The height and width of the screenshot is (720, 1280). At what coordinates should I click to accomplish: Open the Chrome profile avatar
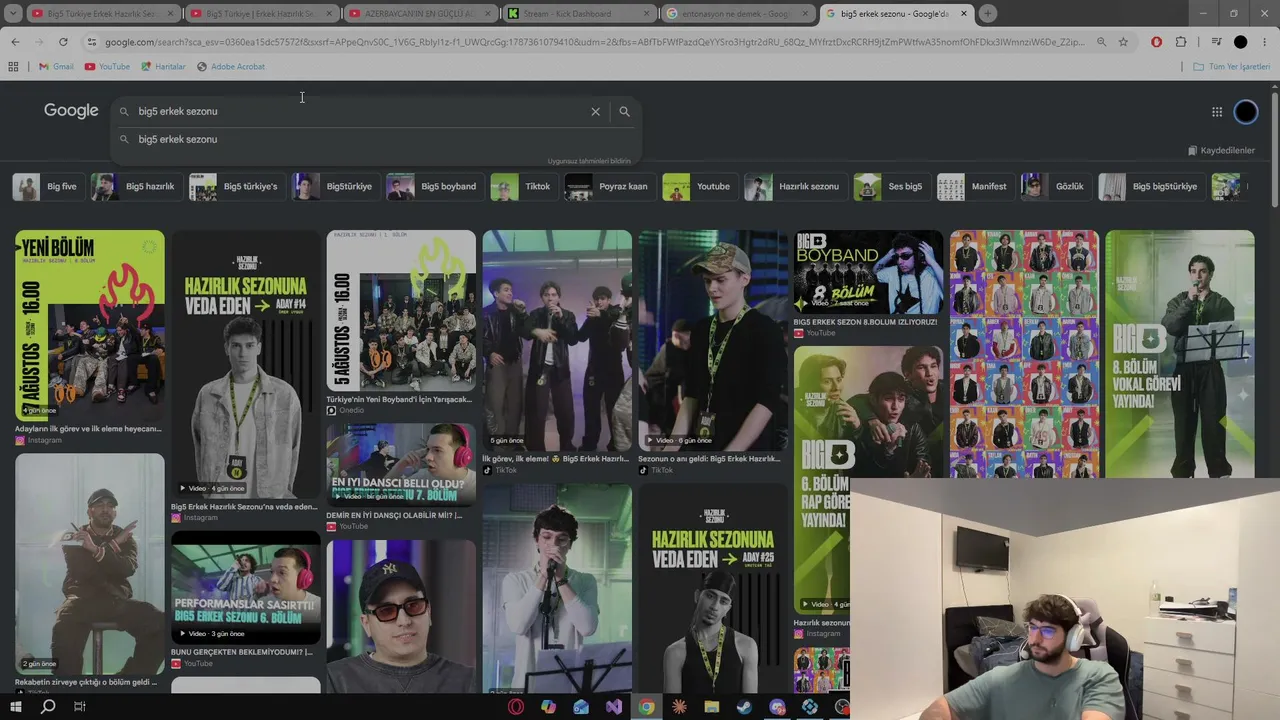pyautogui.click(x=1240, y=42)
